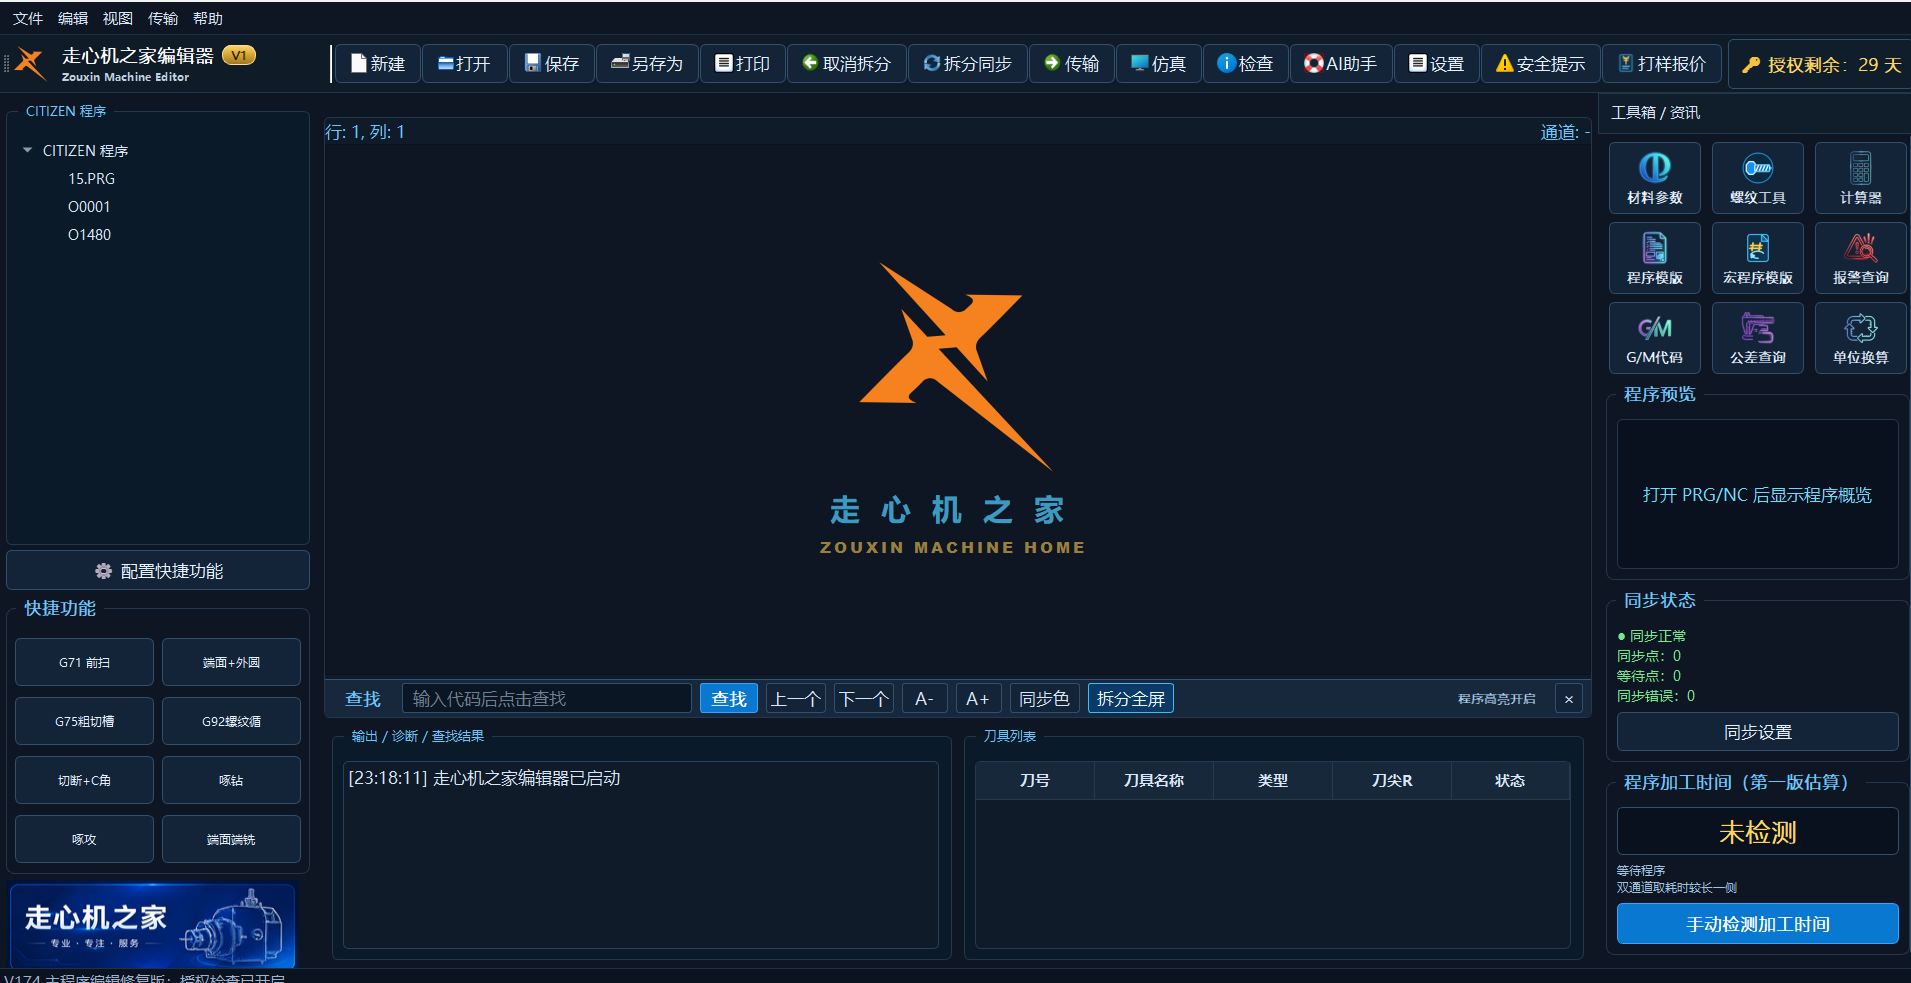Start 仿真 simulation
The height and width of the screenshot is (983, 1911).
tap(1159, 64)
